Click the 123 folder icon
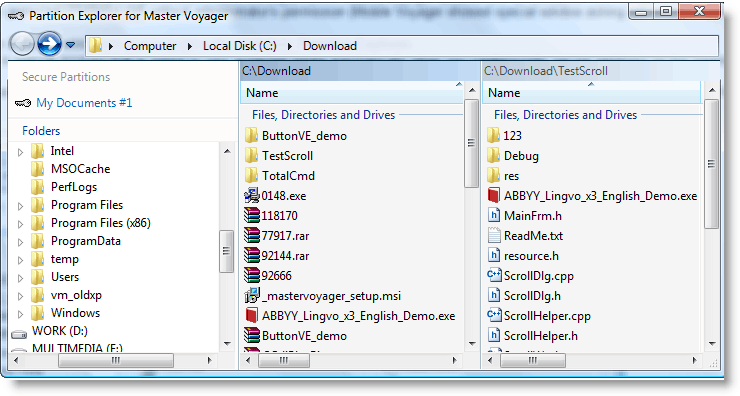 click(493, 135)
